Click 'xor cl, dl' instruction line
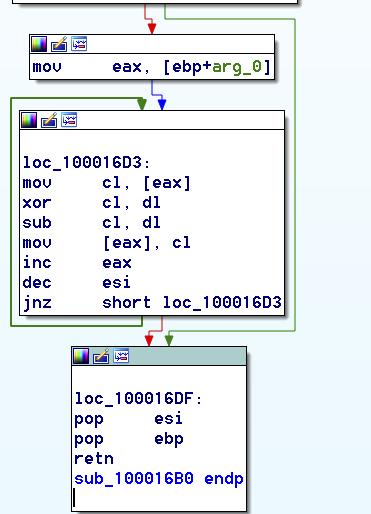Viewport: 371px width, 514px height. pyautogui.click(x=91, y=203)
